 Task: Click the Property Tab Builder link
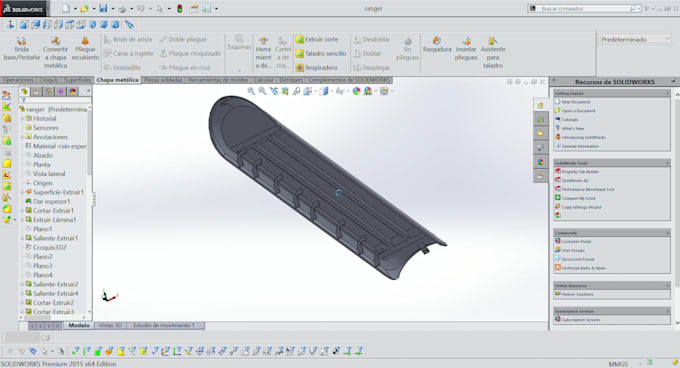tap(580, 172)
